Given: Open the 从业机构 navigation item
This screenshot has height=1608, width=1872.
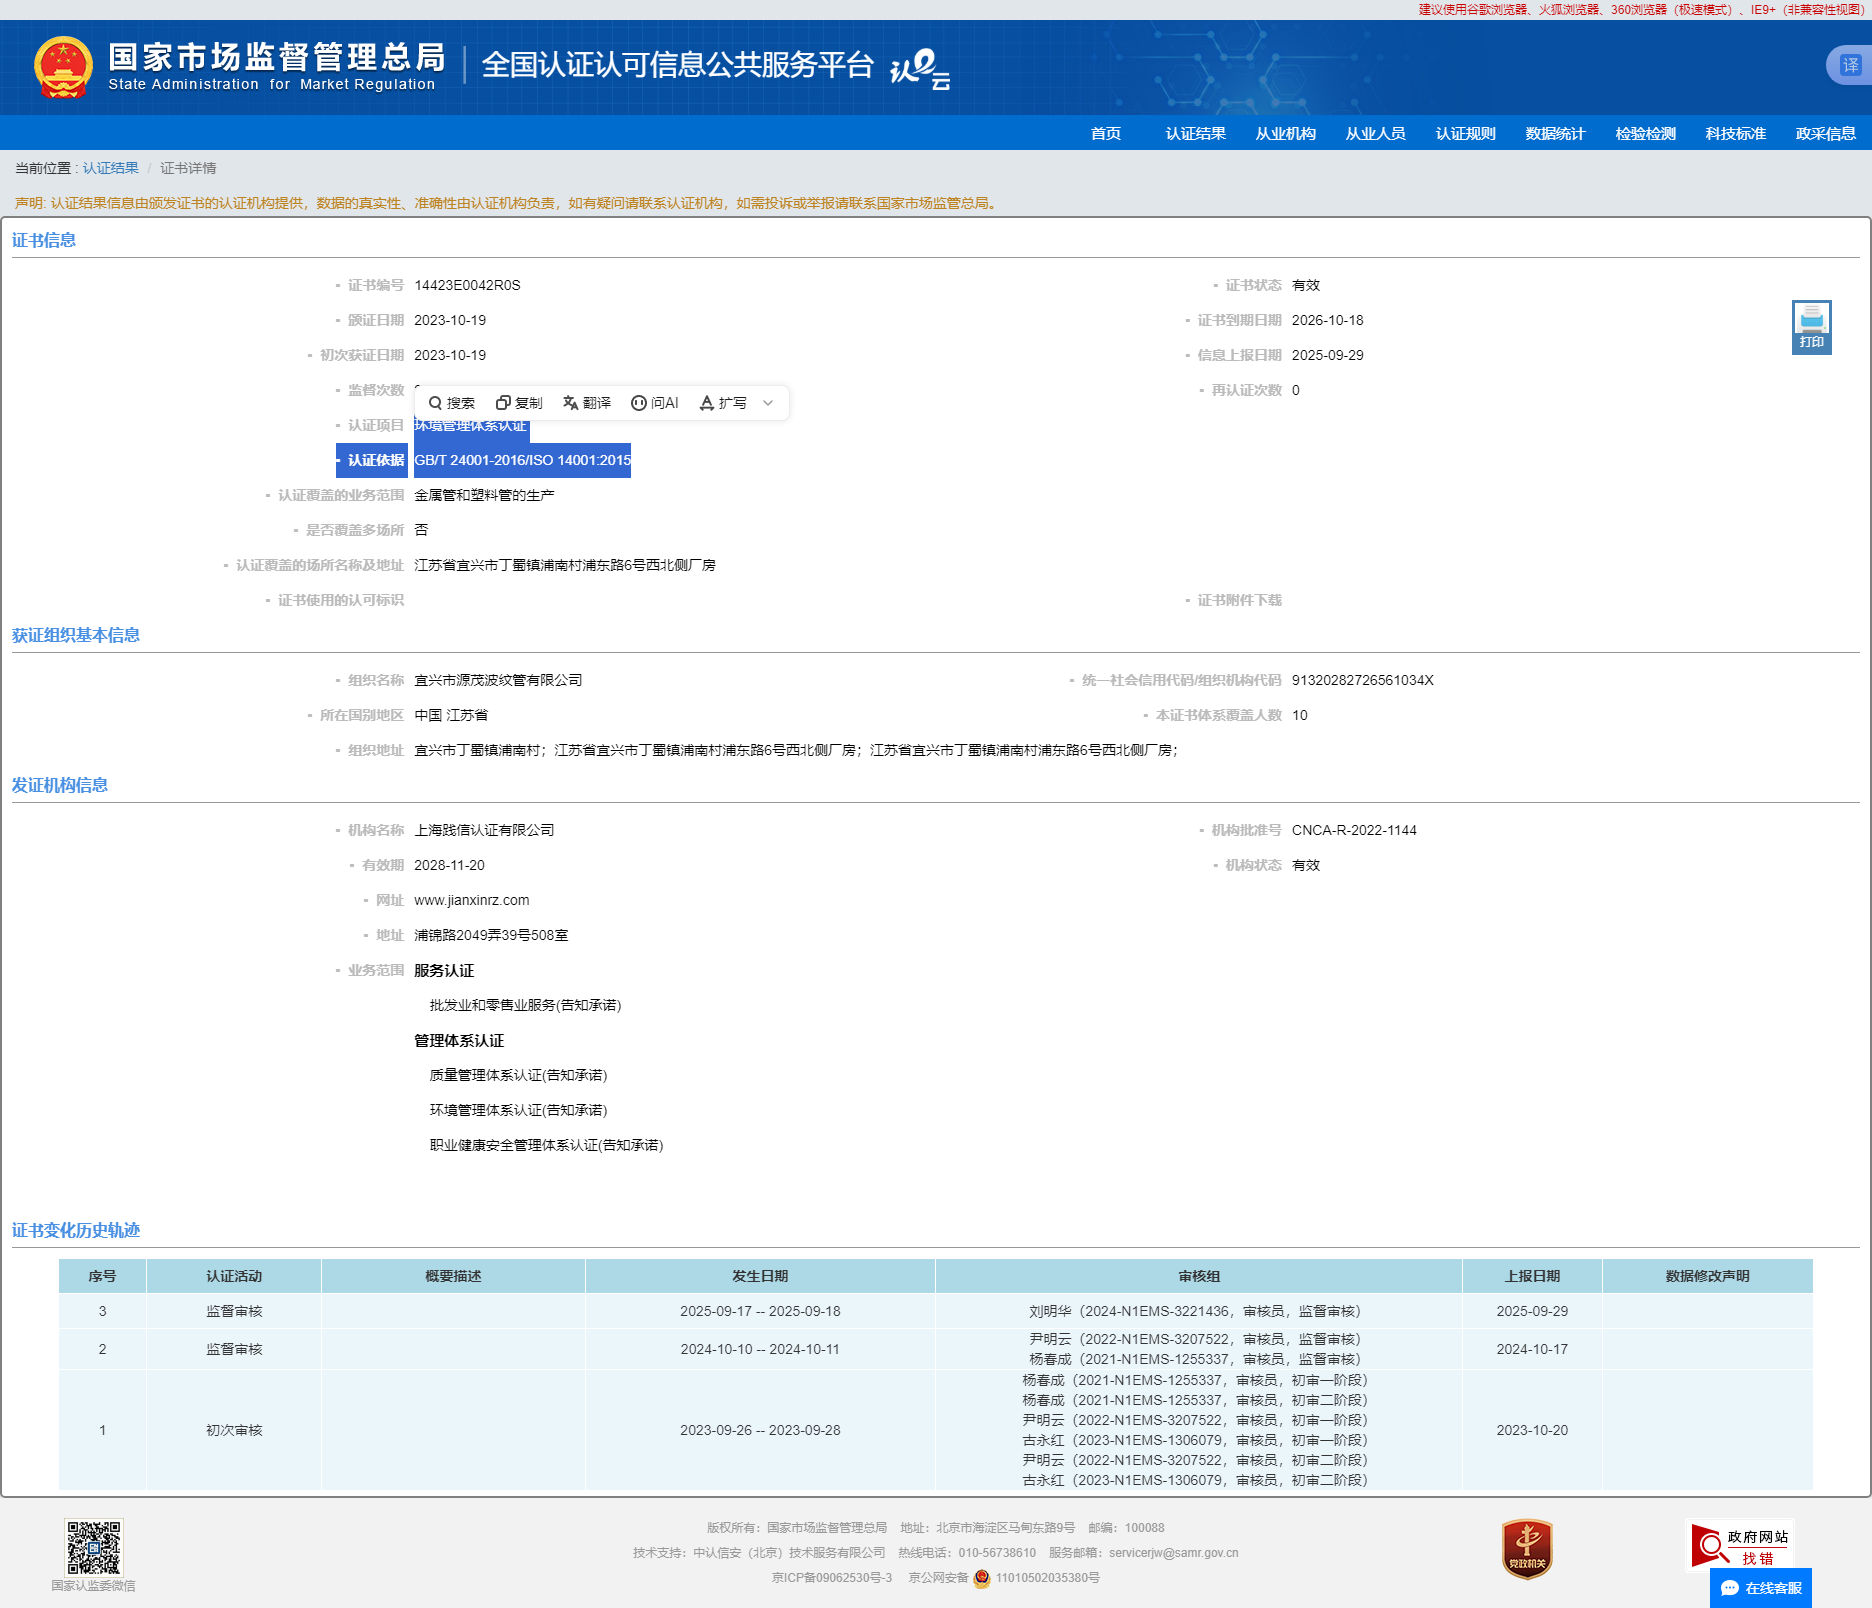Looking at the screenshot, I should click(x=1286, y=133).
